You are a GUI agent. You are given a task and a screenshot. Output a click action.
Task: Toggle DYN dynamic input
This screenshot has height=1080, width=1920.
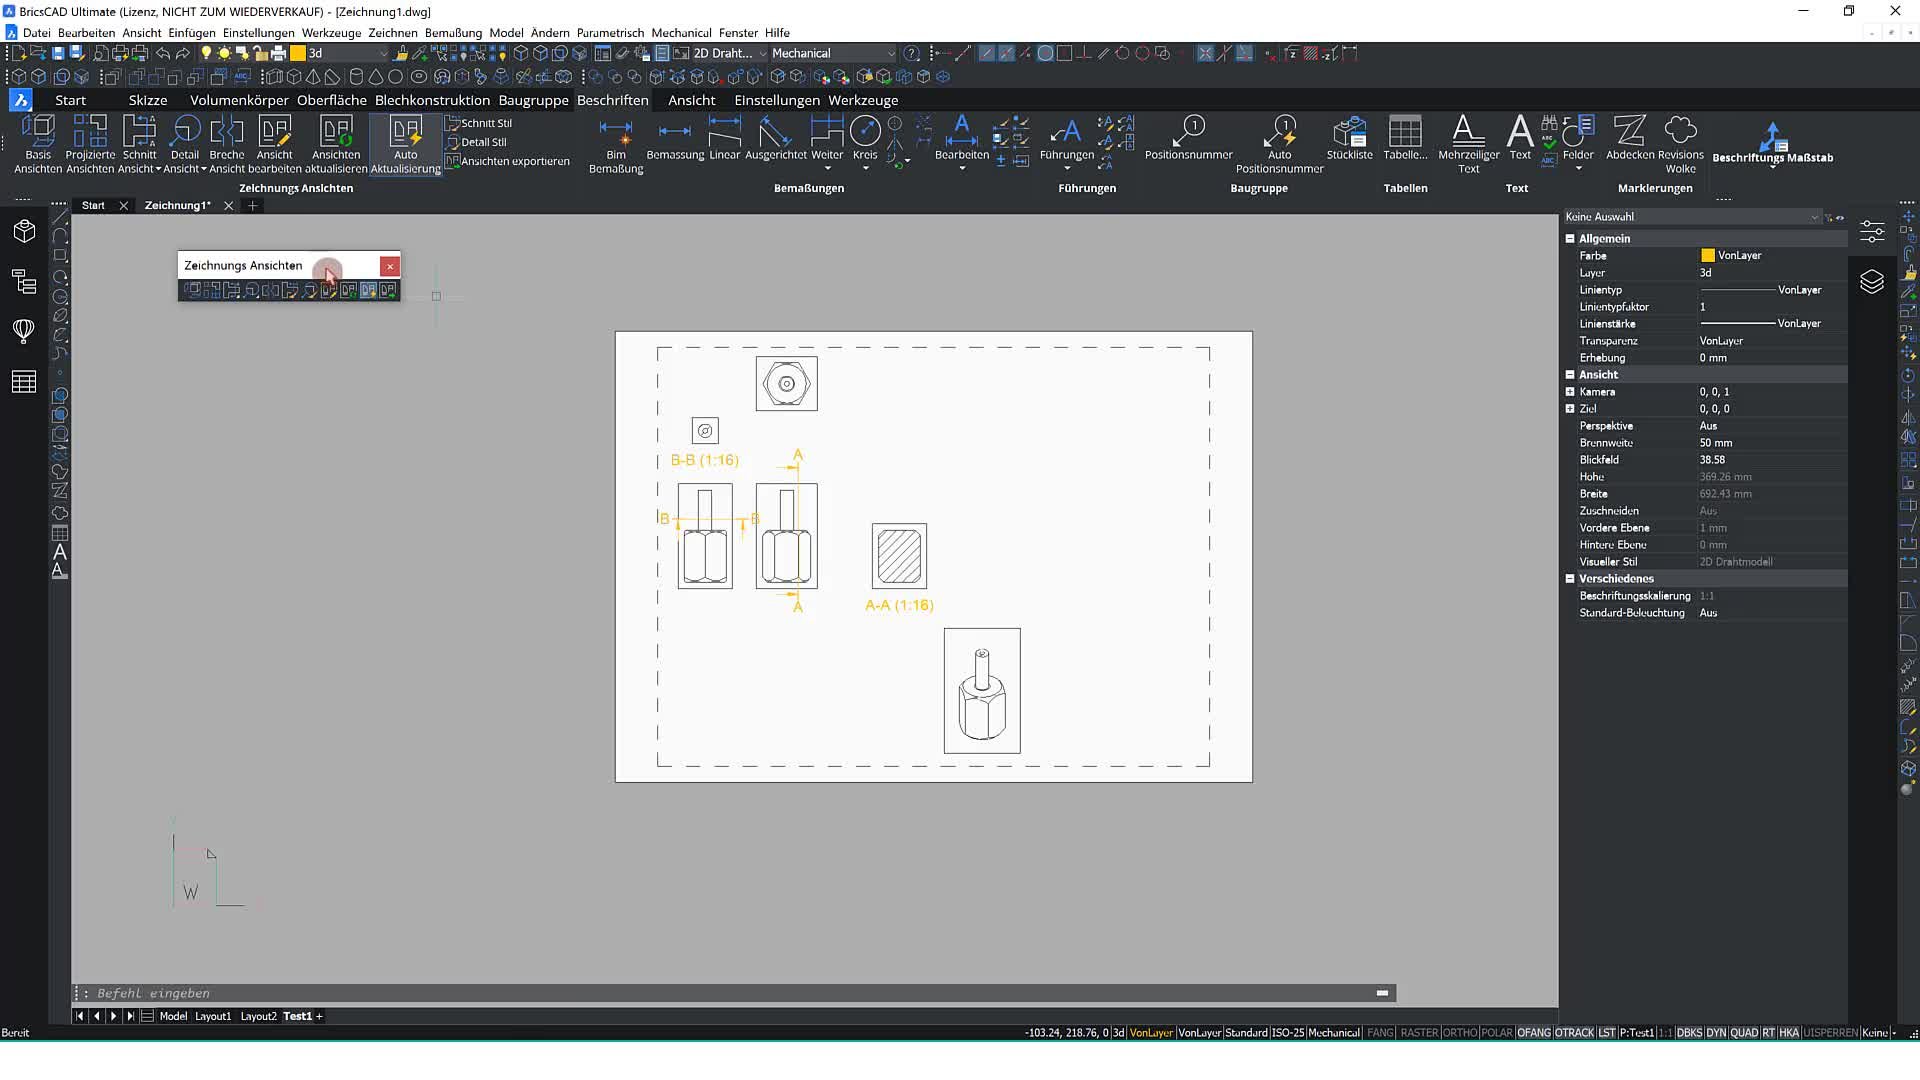pyautogui.click(x=1716, y=1033)
